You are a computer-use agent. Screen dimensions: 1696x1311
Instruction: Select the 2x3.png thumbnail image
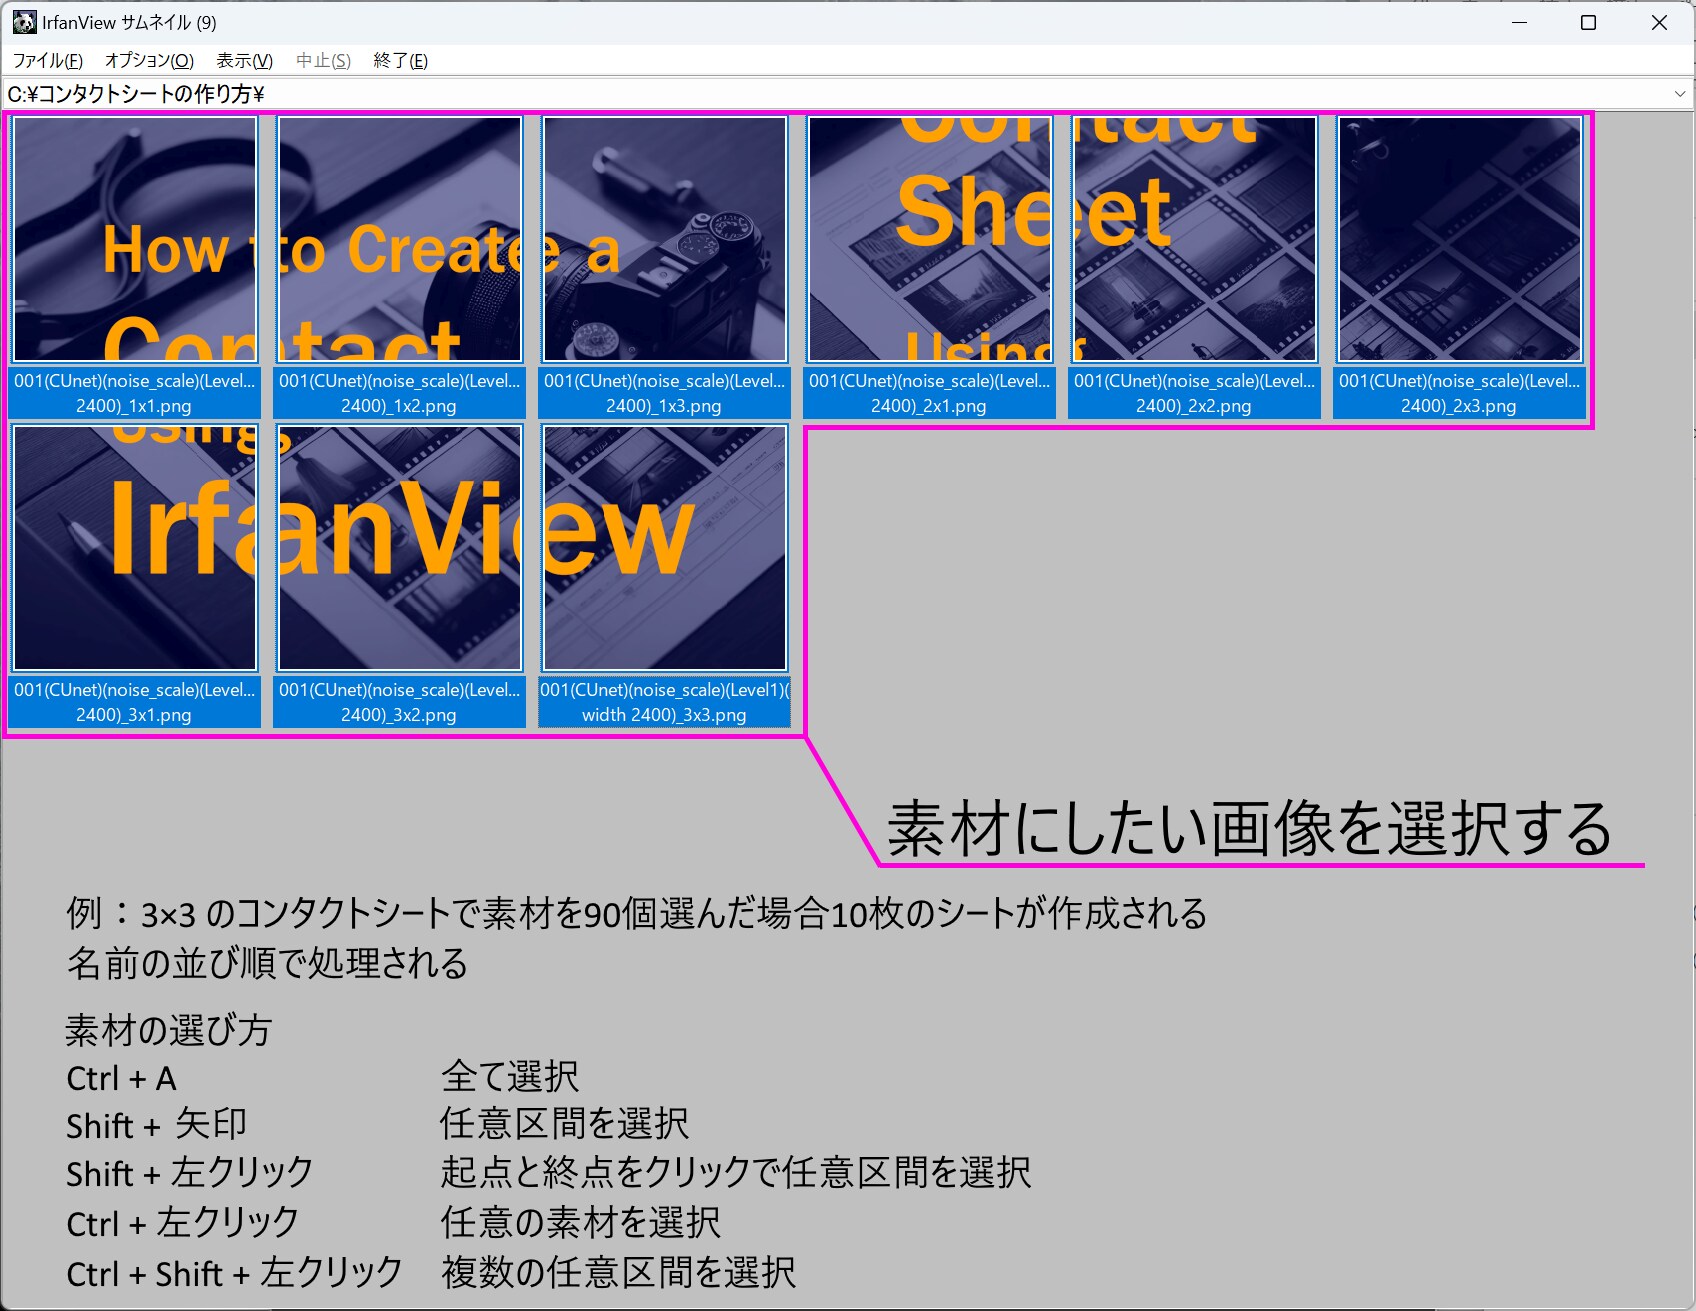1459,239
